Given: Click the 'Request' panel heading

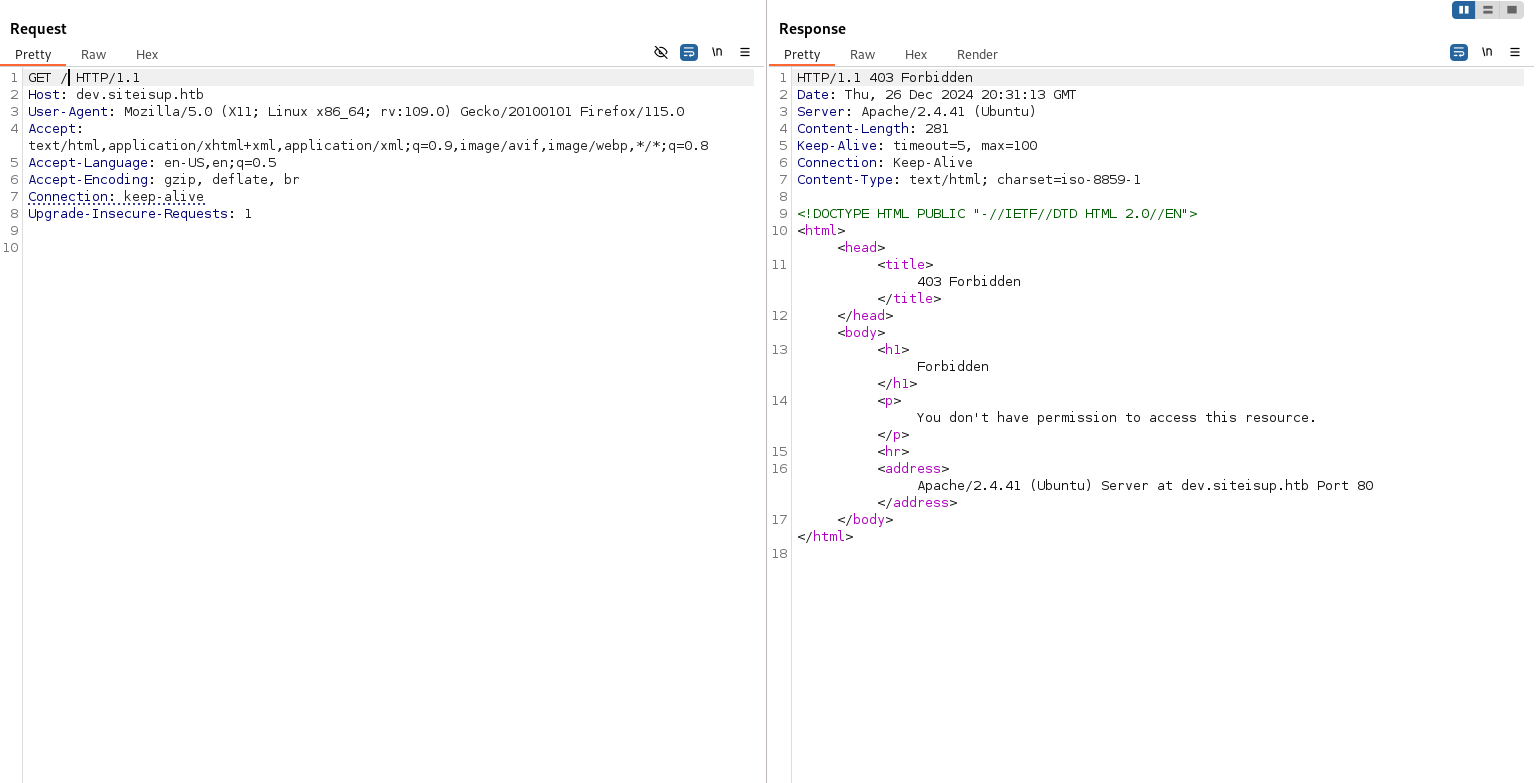Looking at the screenshot, I should (38, 29).
